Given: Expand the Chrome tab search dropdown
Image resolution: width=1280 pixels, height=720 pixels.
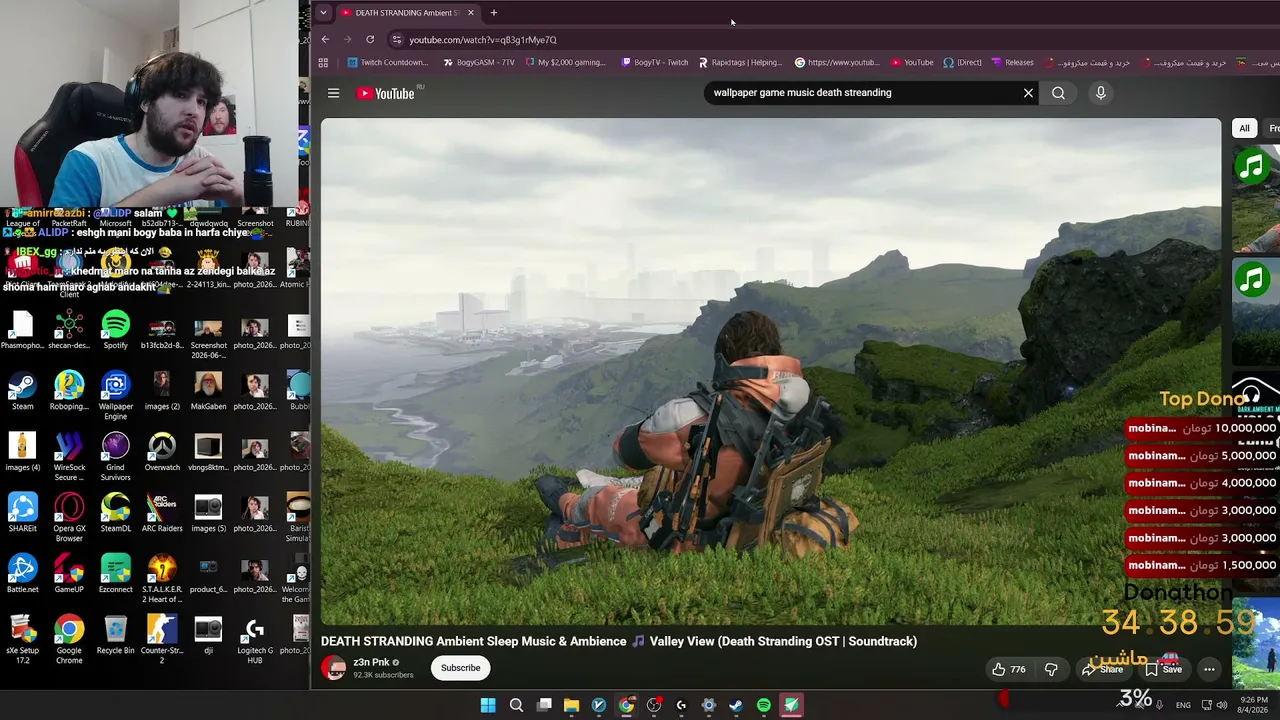Looking at the screenshot, I should pyautogui.click(x=323, y=12).
